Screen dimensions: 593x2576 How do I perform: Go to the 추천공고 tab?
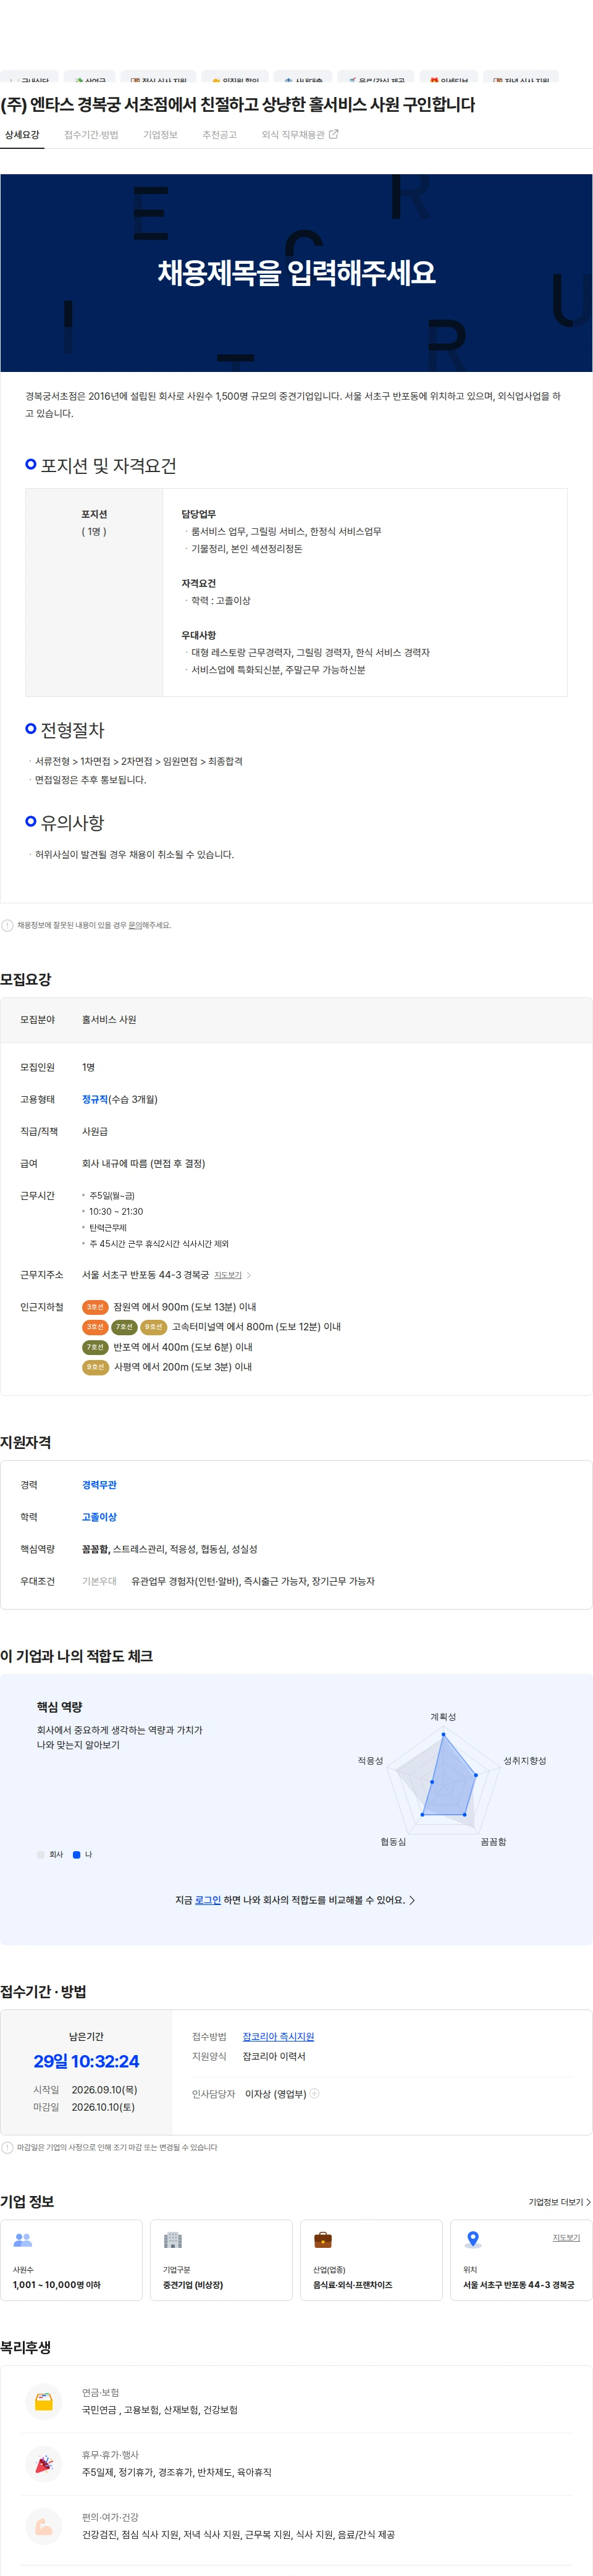[x=219, y=134]
